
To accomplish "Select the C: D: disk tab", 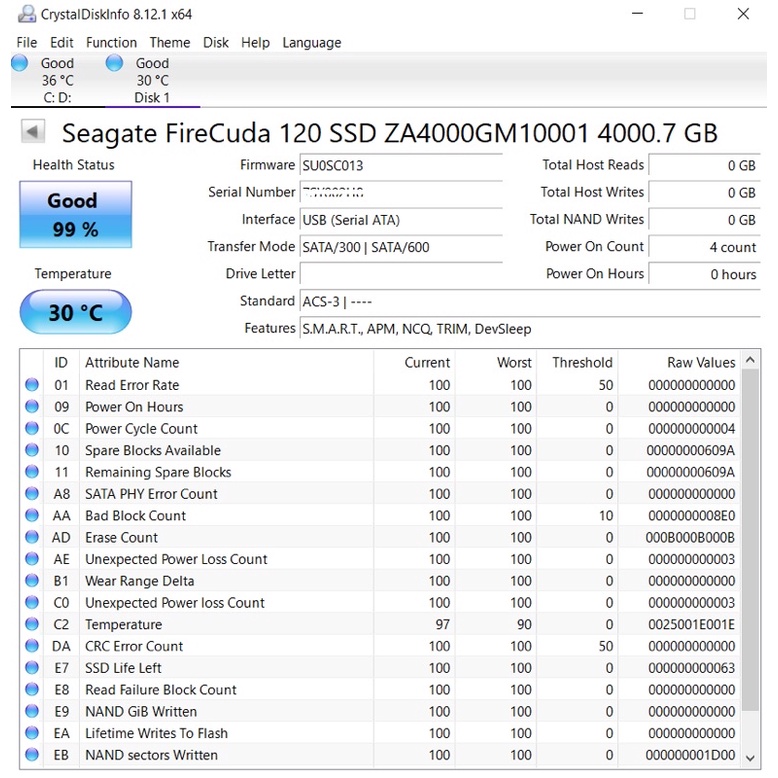I will pos(58,80).
